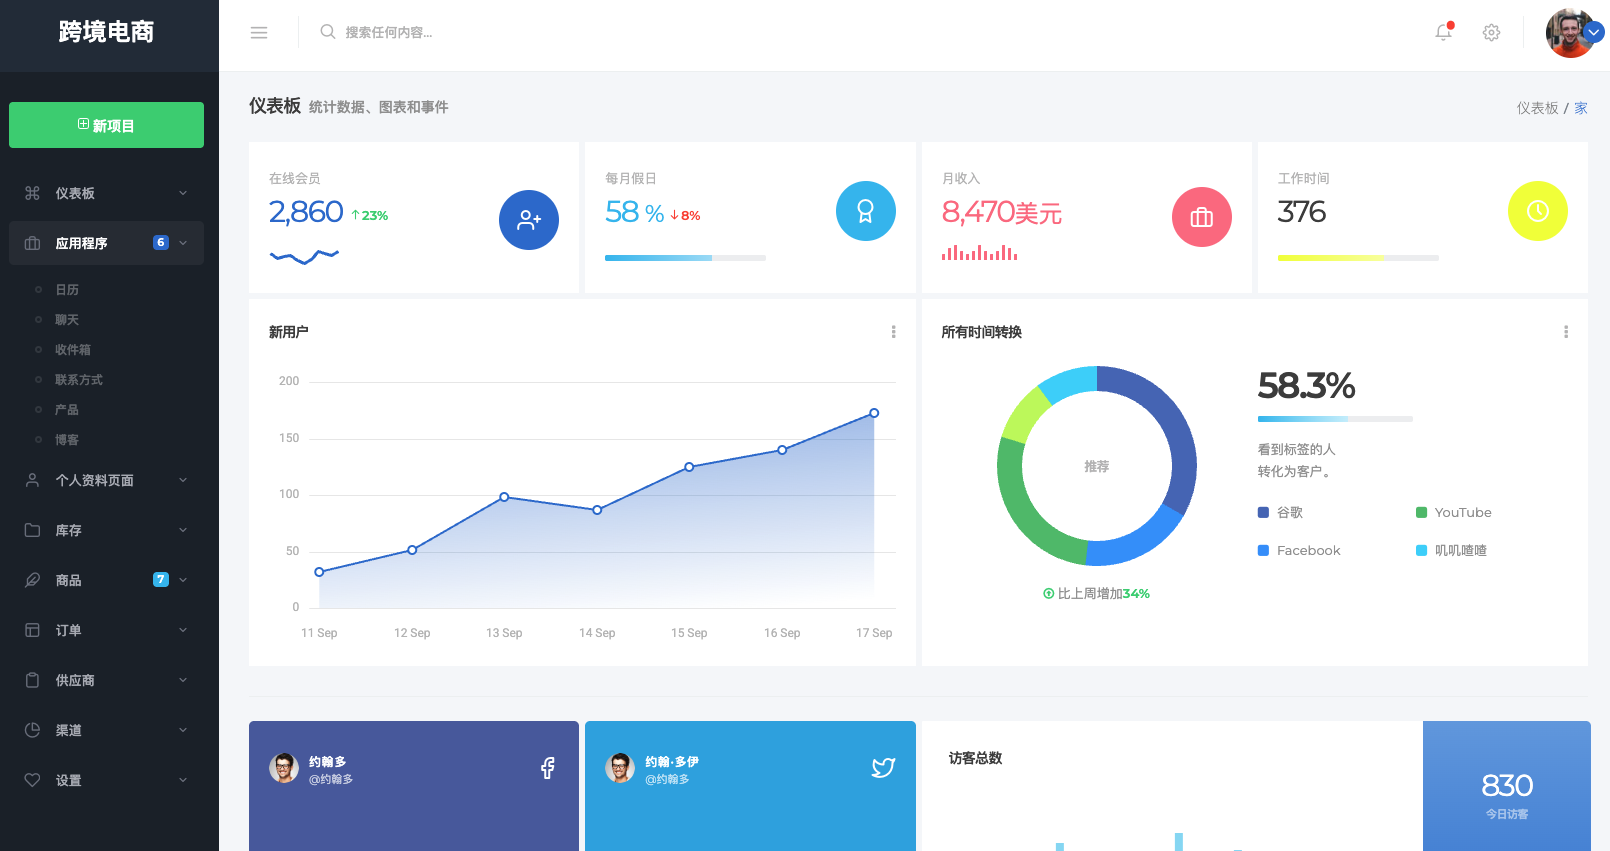
Task: Click the 家 breadcrumb link
Action: pyautogui.click(x=1581, y=108)
